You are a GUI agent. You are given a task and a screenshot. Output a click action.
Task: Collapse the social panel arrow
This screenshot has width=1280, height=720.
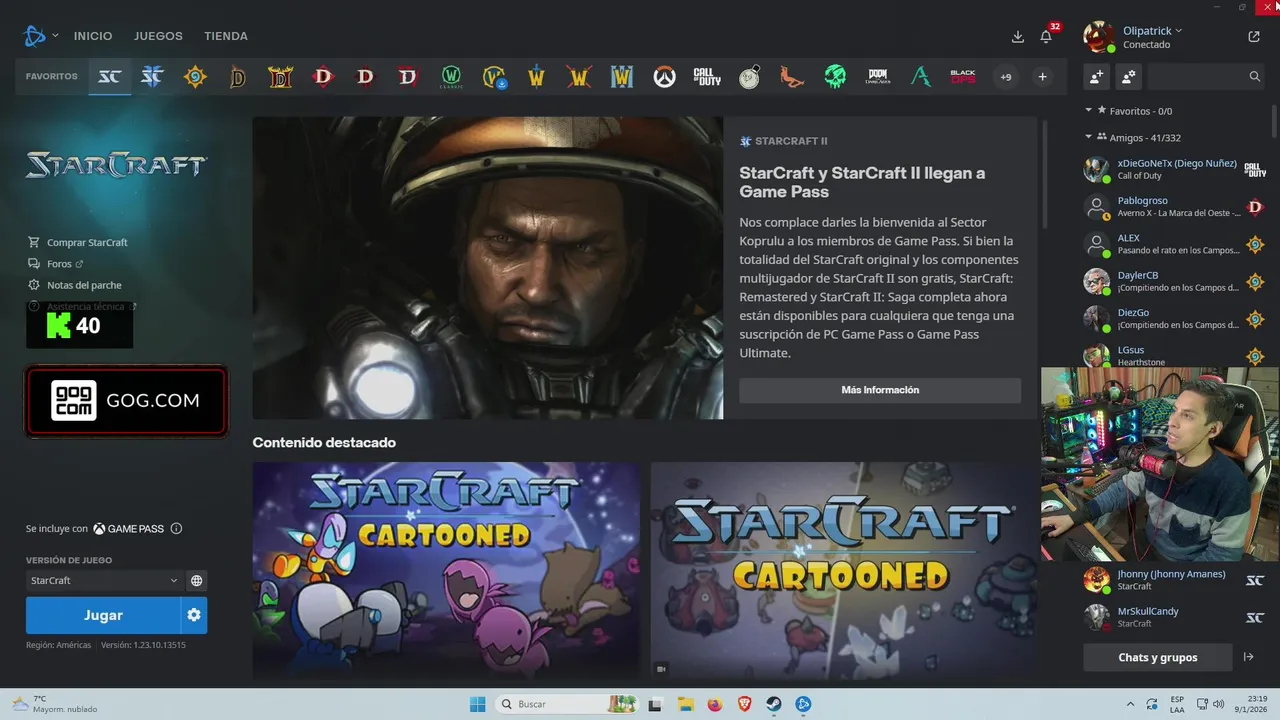(x=1248, y=657)
